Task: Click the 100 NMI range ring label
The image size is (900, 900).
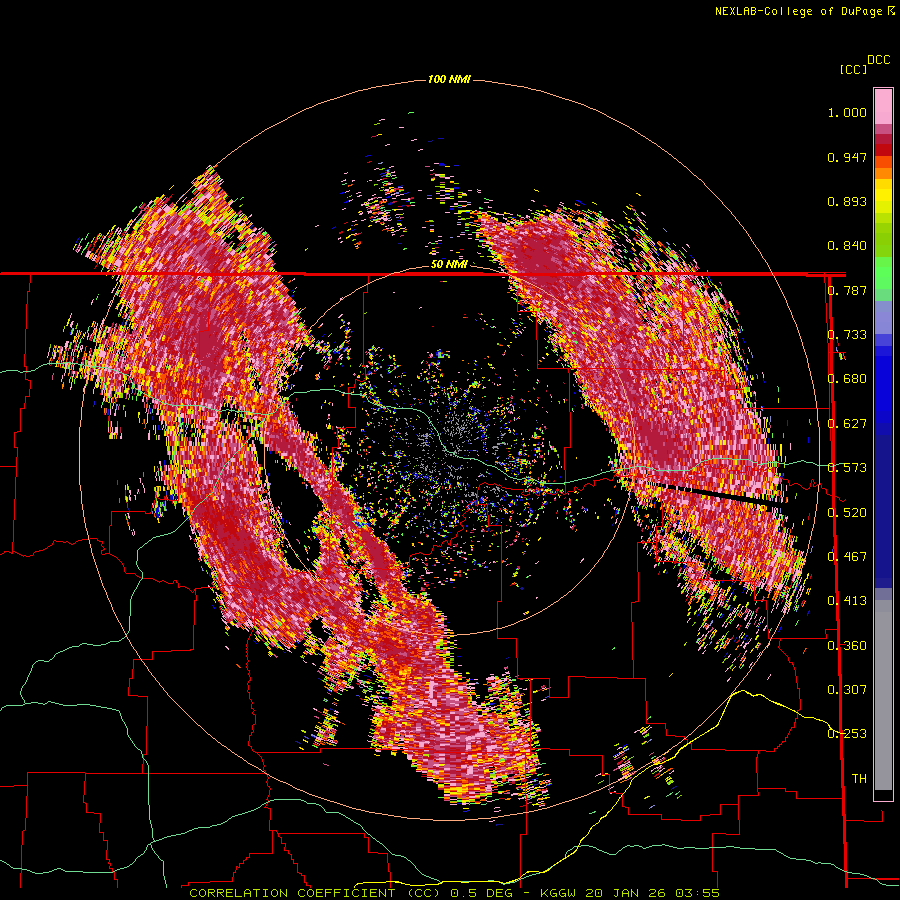Action: pyautogui.click(x=449, y=79)
